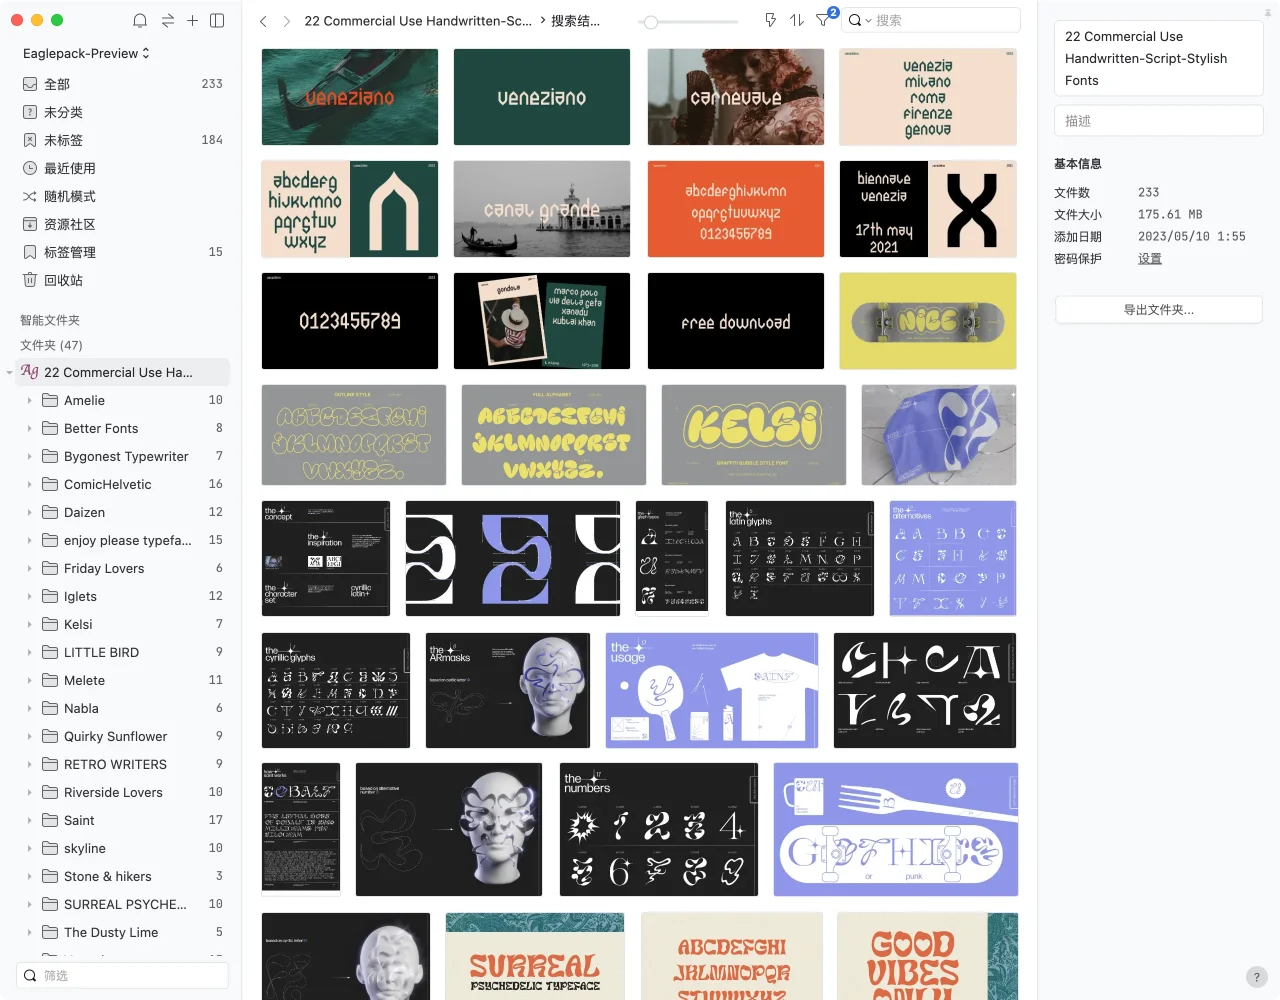Click the pin icon in toolbar

770,20
